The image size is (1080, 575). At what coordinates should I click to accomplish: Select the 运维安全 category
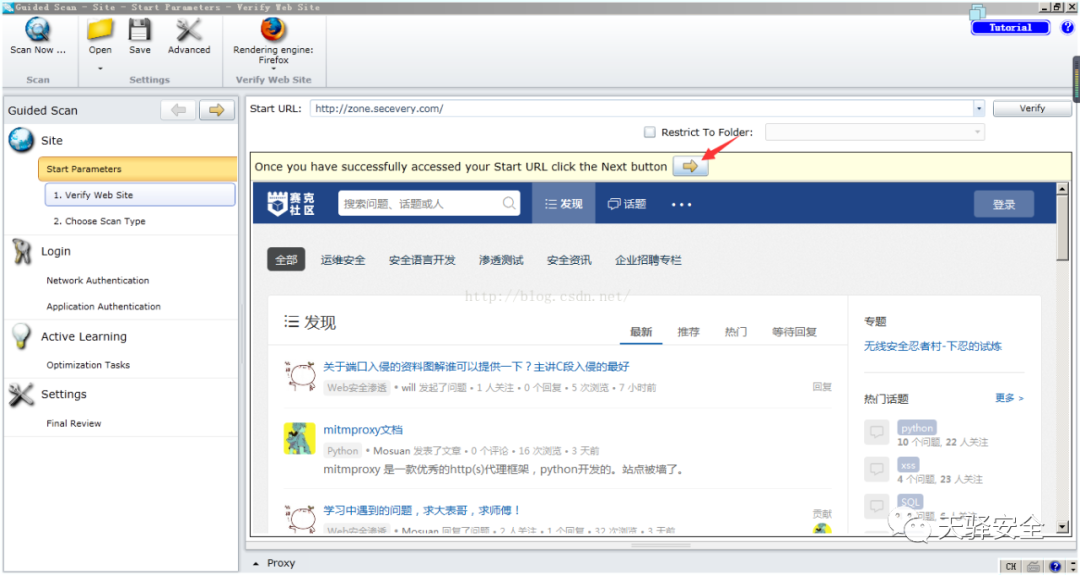(x=343, y=260)
